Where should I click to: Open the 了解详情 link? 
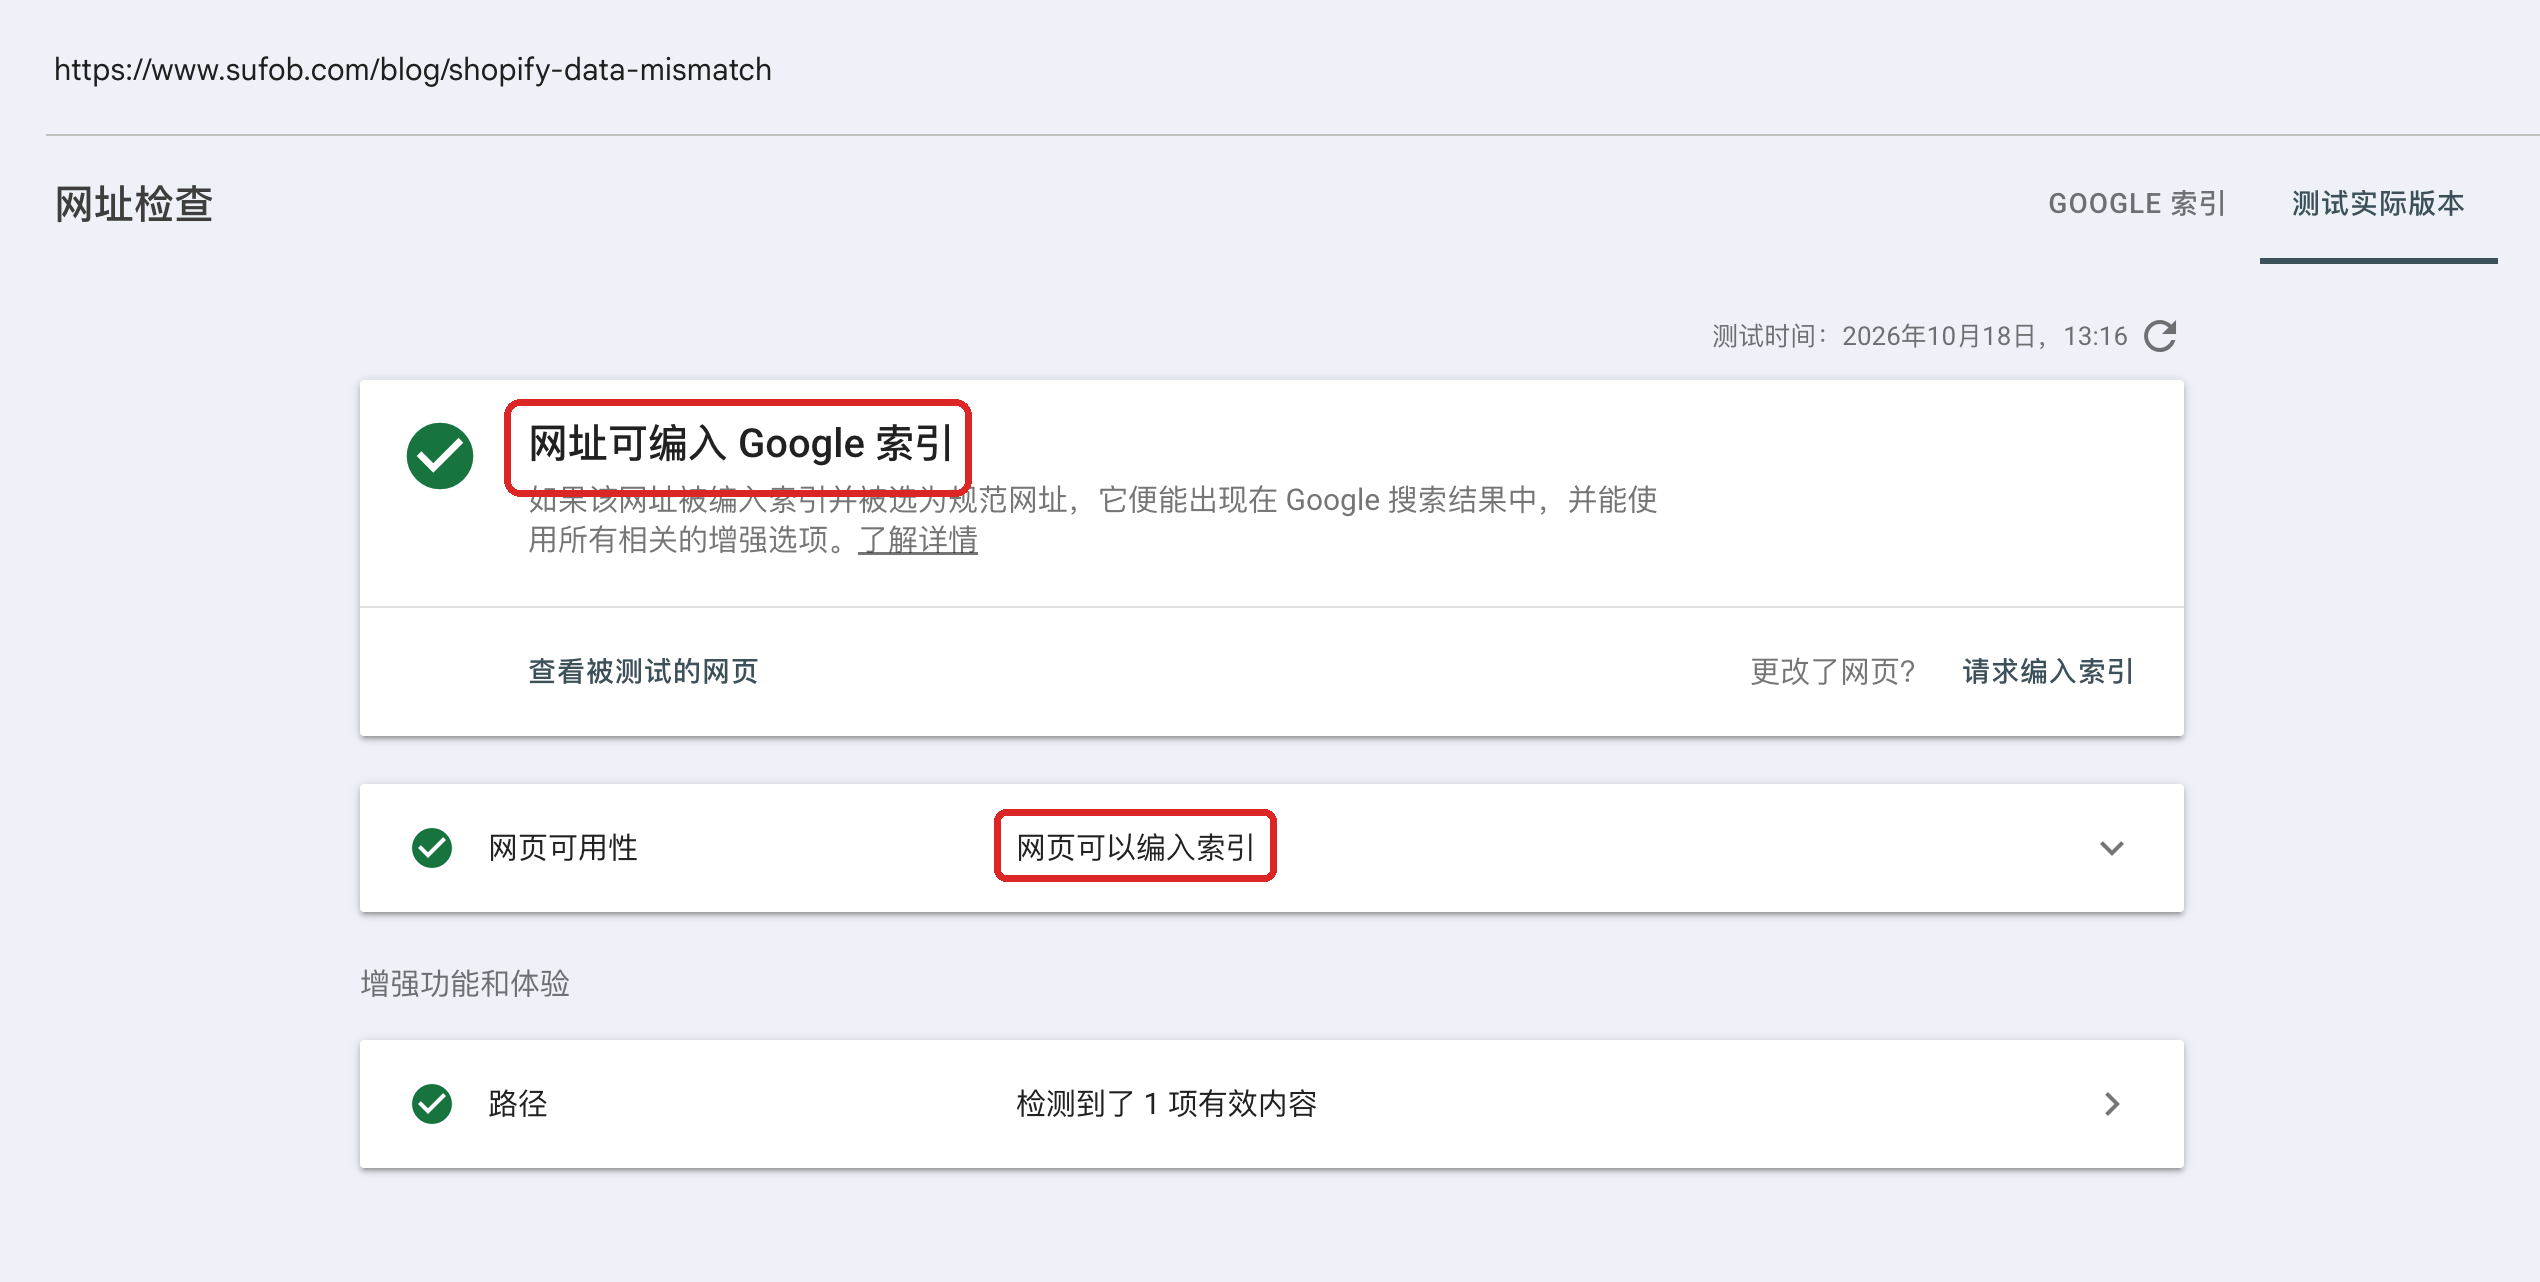click(918, 541)
